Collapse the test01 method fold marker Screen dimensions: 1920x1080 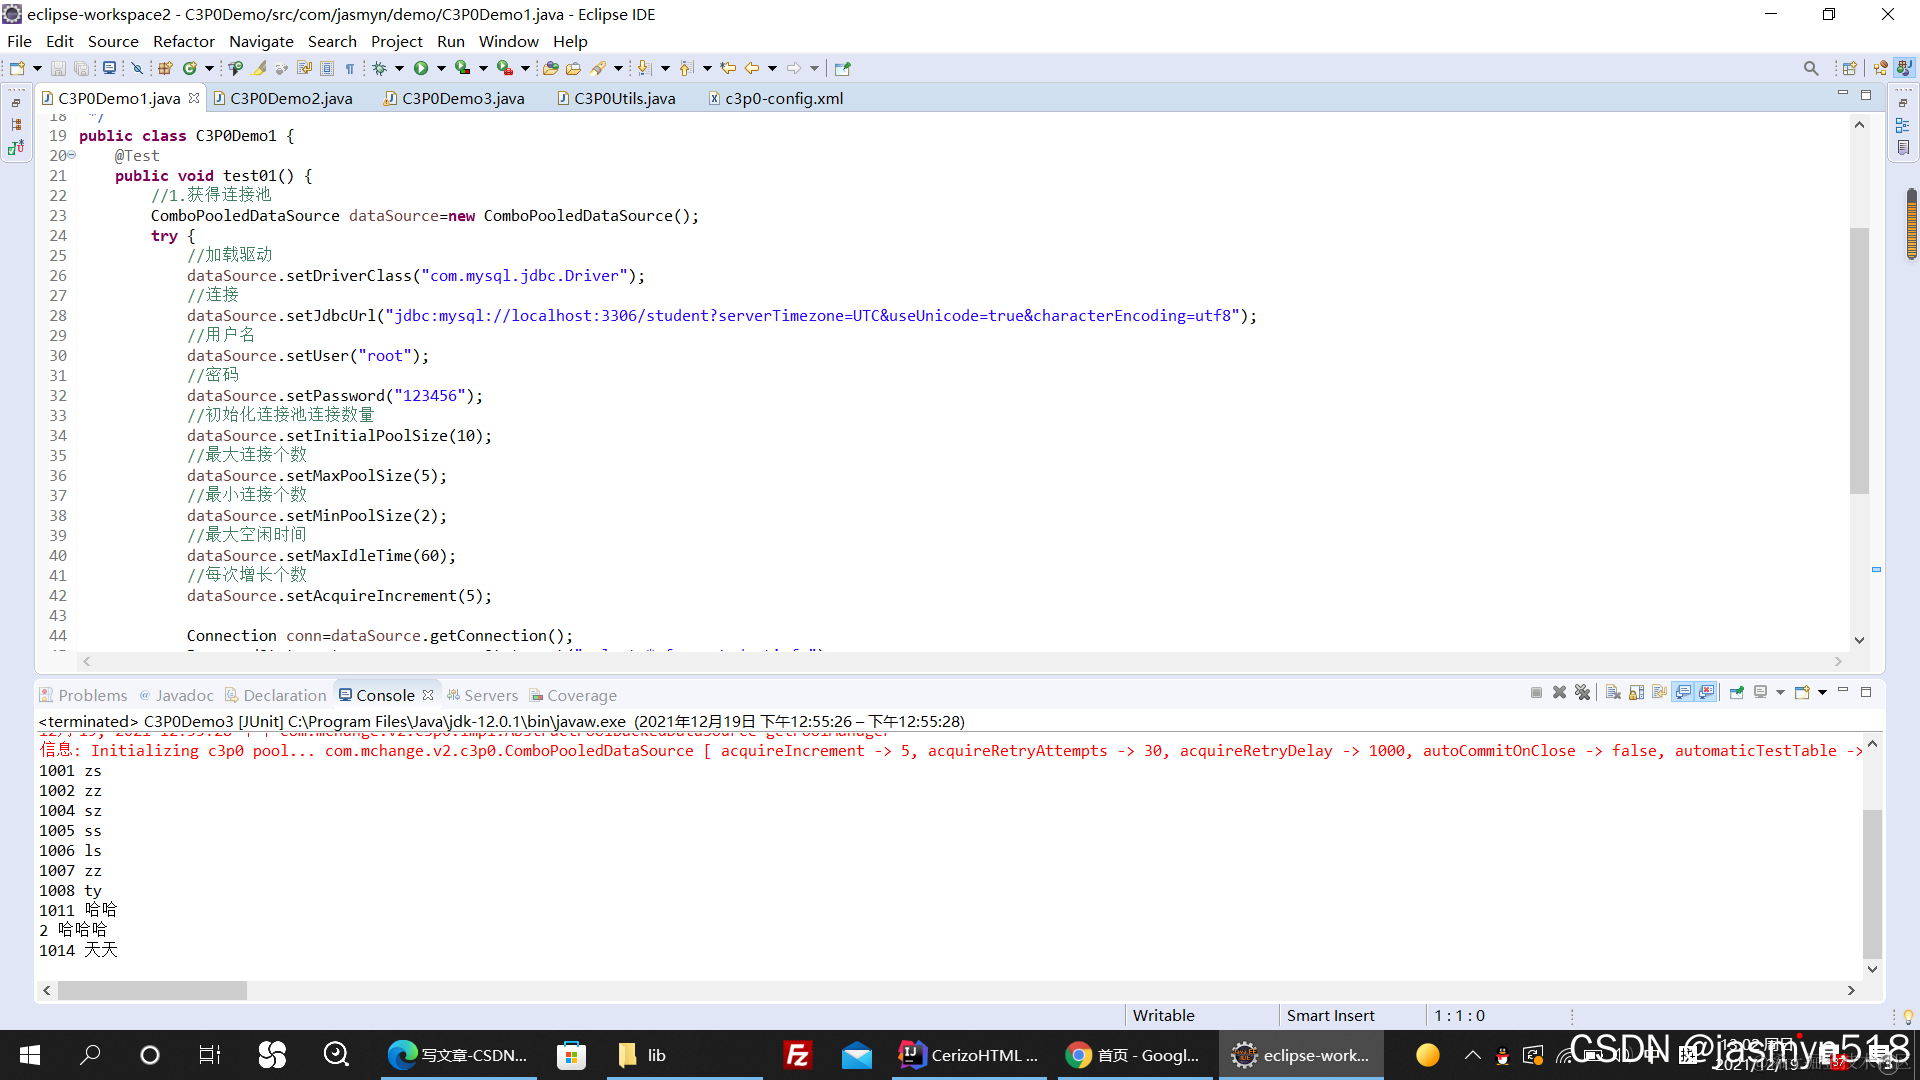(71, 155)
